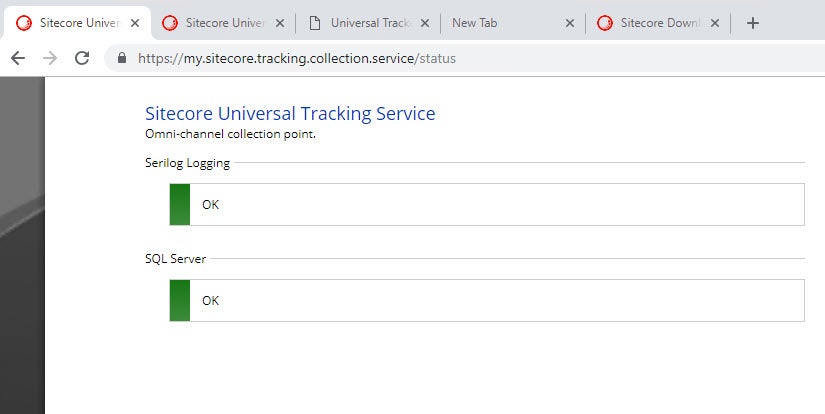Close the Universal Tracking document tab
The height and width of the screenshot is (414, 825).
[425, 23]
